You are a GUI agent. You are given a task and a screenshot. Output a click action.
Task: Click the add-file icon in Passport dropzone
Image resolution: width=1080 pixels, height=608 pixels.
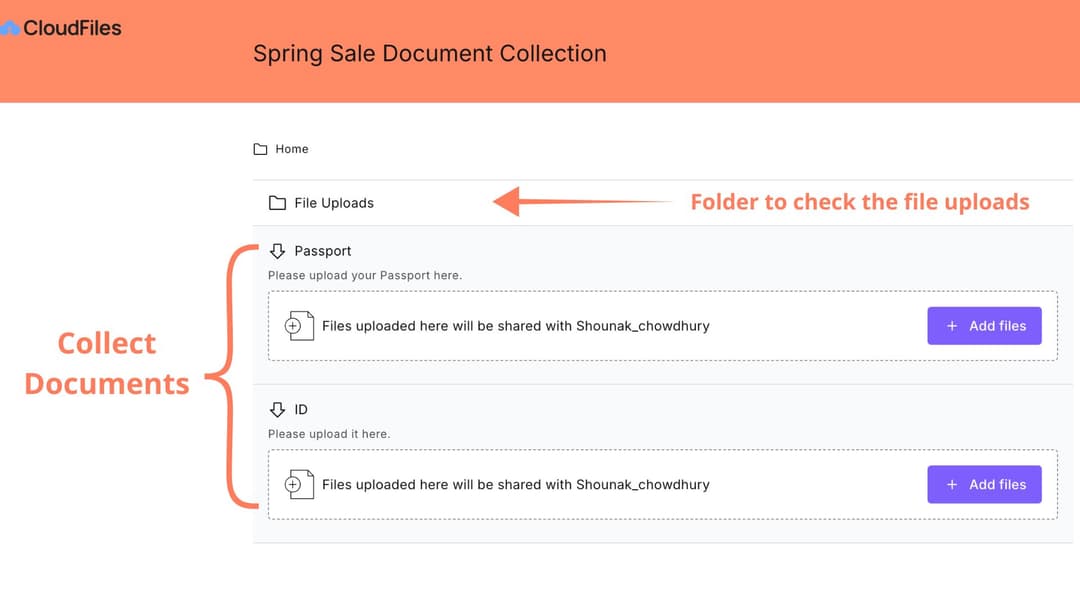coord(300,326)
